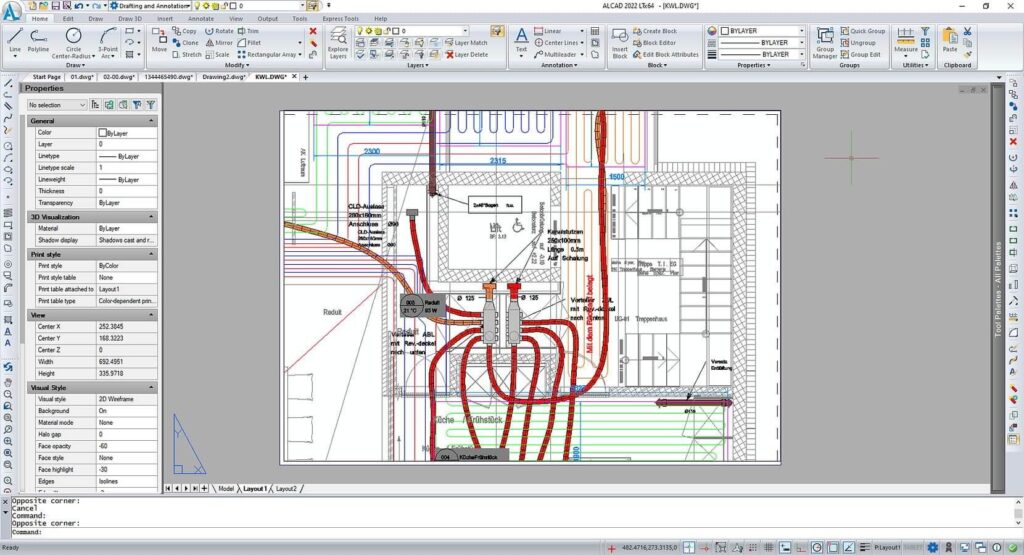Toggle the grid display in status bar
This screenshot has width=1024, height=555.
coord(769,548)
